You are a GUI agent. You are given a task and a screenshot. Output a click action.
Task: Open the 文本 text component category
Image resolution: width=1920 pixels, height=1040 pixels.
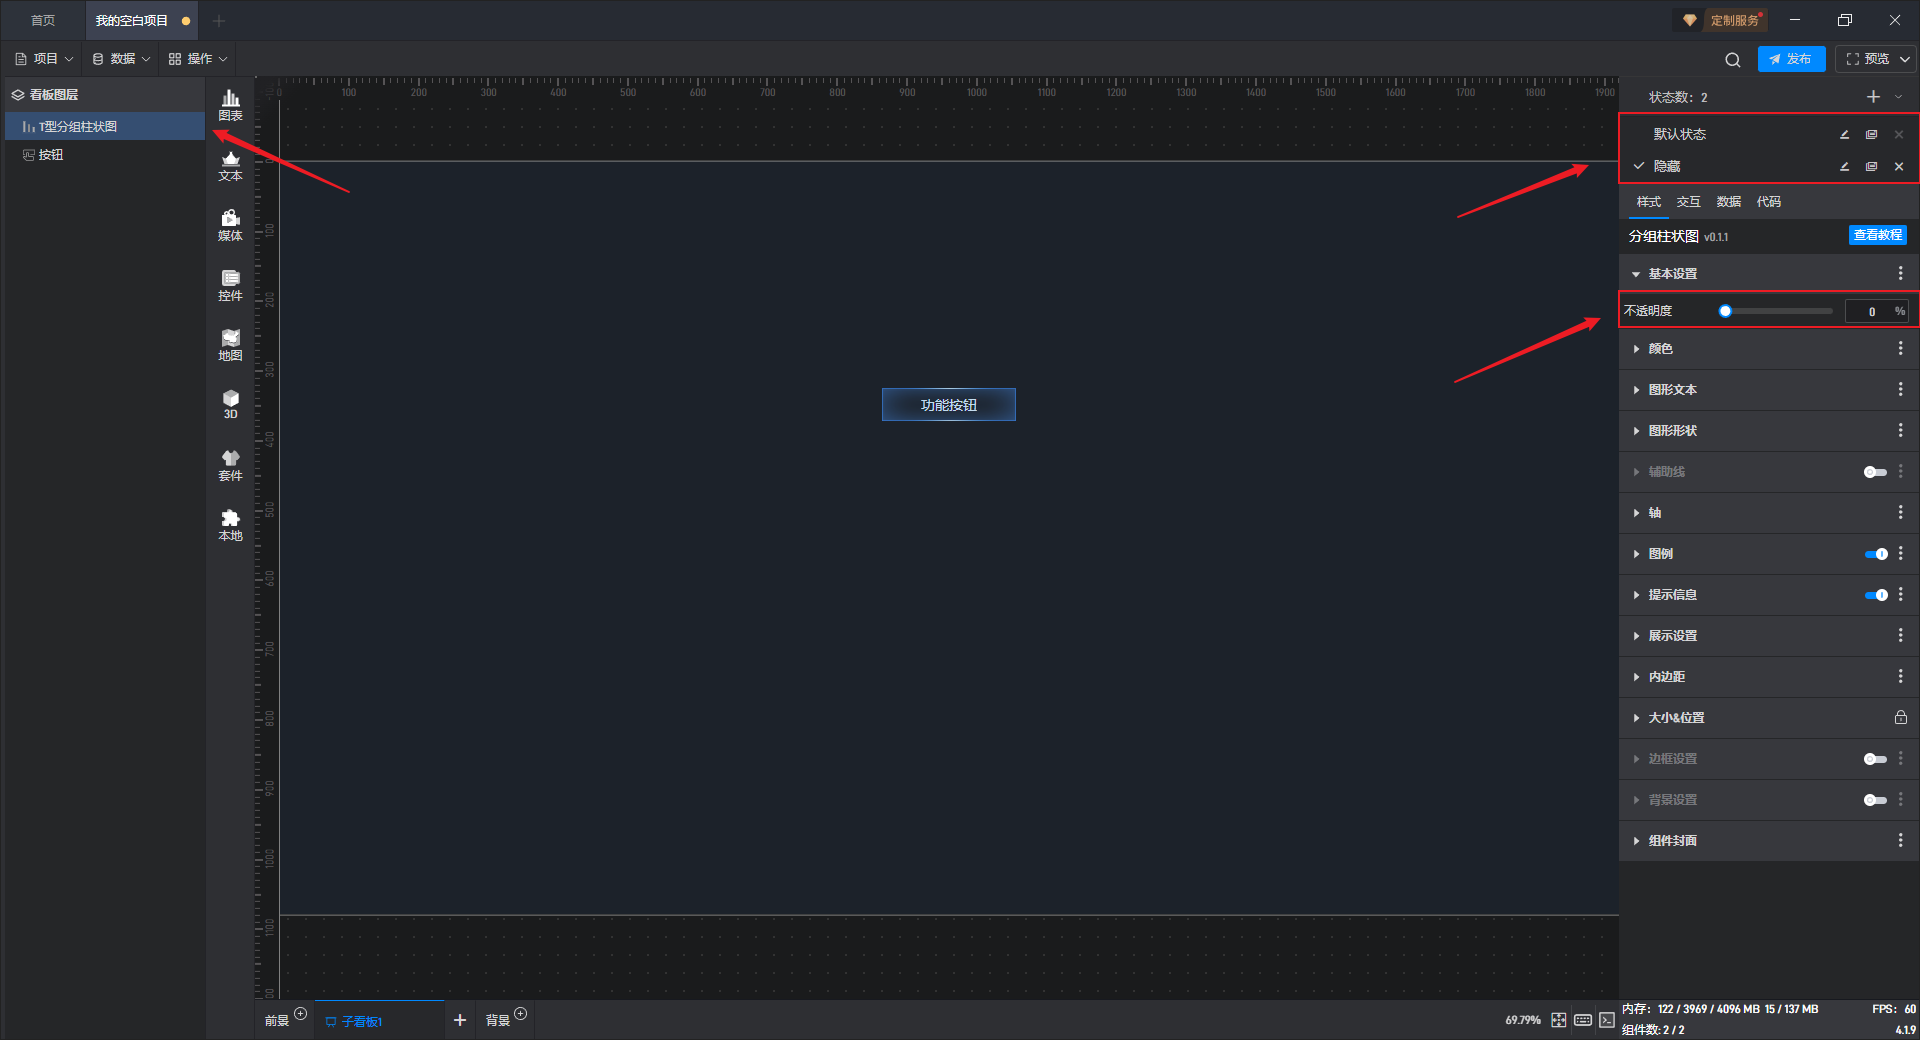coord(230,165)
